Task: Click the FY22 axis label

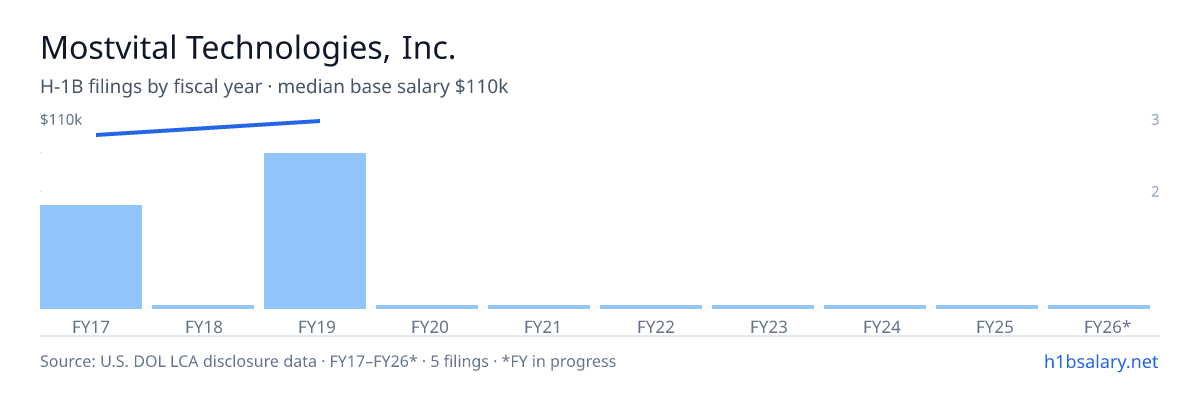Action: [651, 326]
